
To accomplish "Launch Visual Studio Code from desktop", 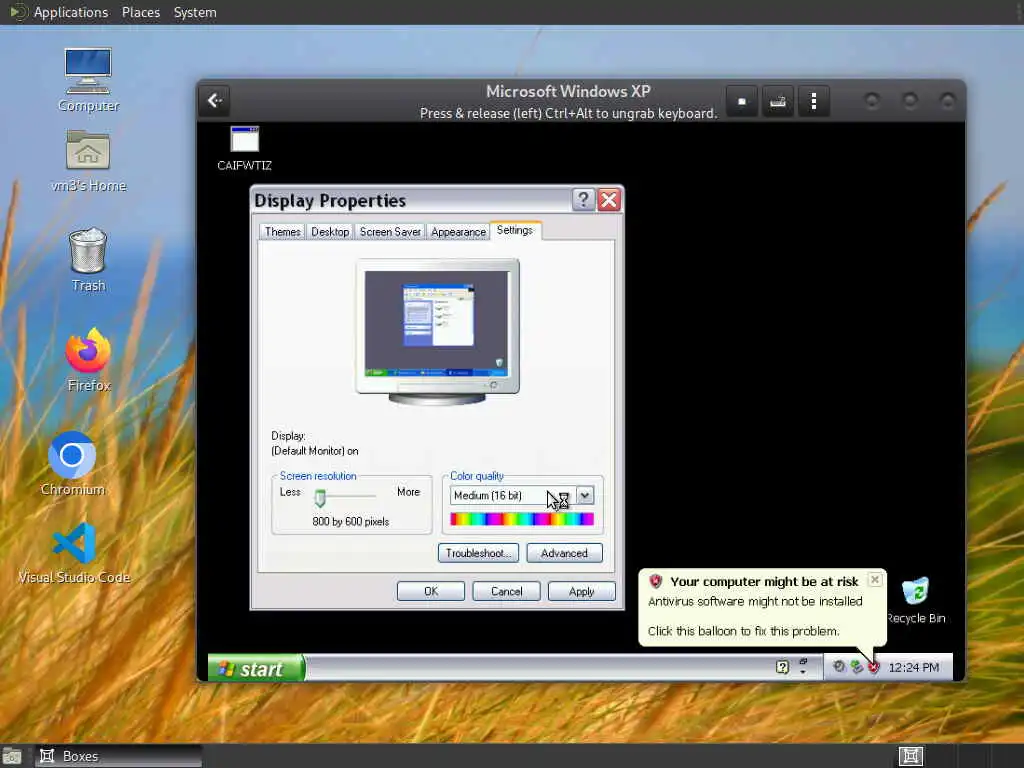I will (x=74, y=554).
